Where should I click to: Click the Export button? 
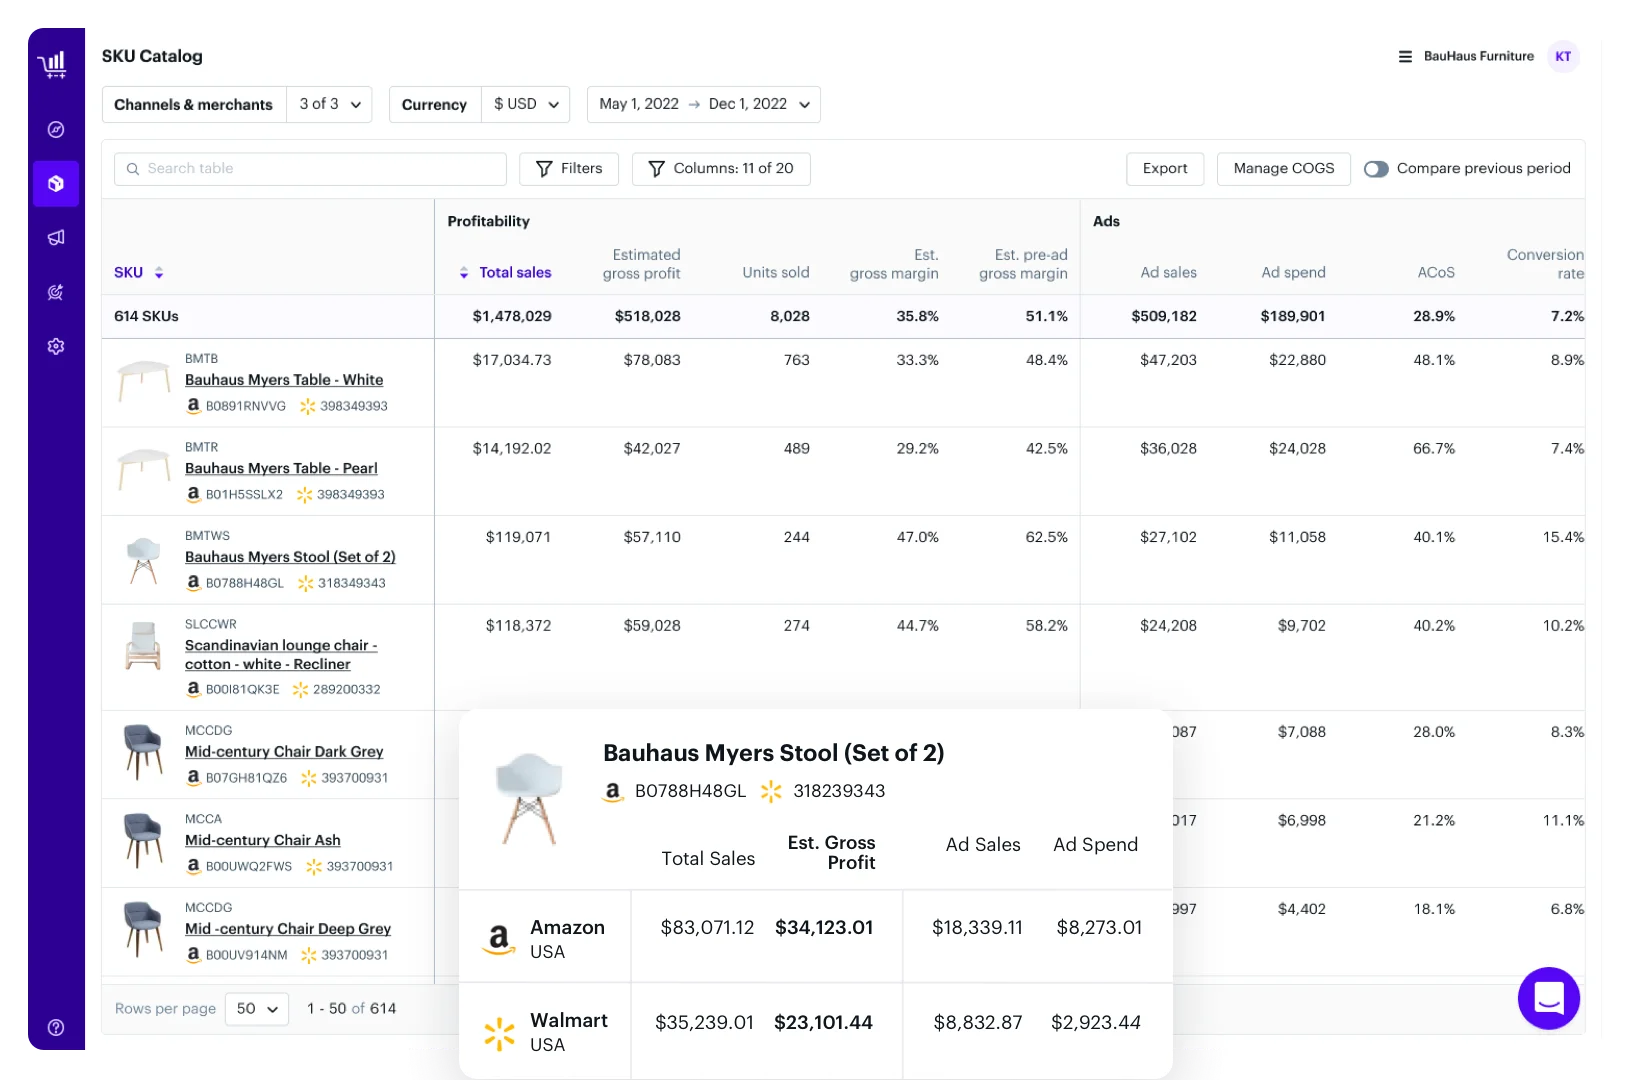pos(1165,169)
